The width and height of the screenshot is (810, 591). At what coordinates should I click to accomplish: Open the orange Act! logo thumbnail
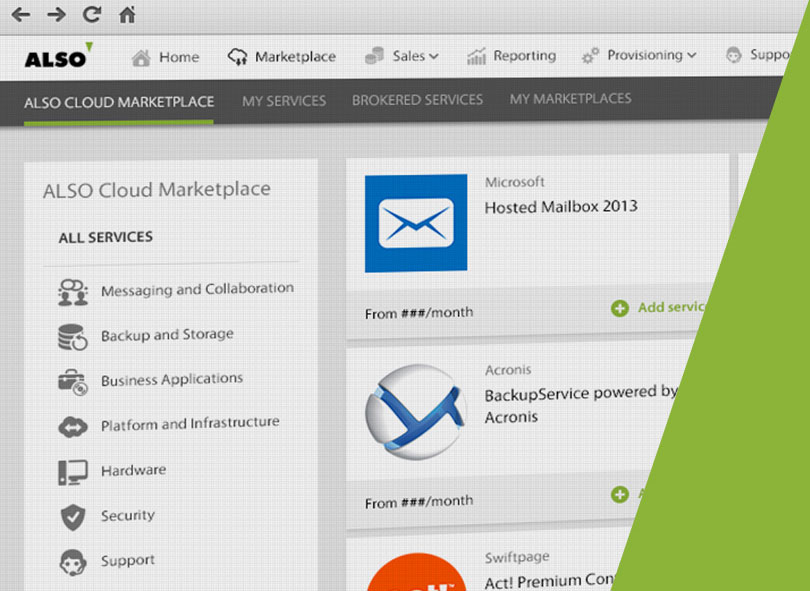(417, 572)
